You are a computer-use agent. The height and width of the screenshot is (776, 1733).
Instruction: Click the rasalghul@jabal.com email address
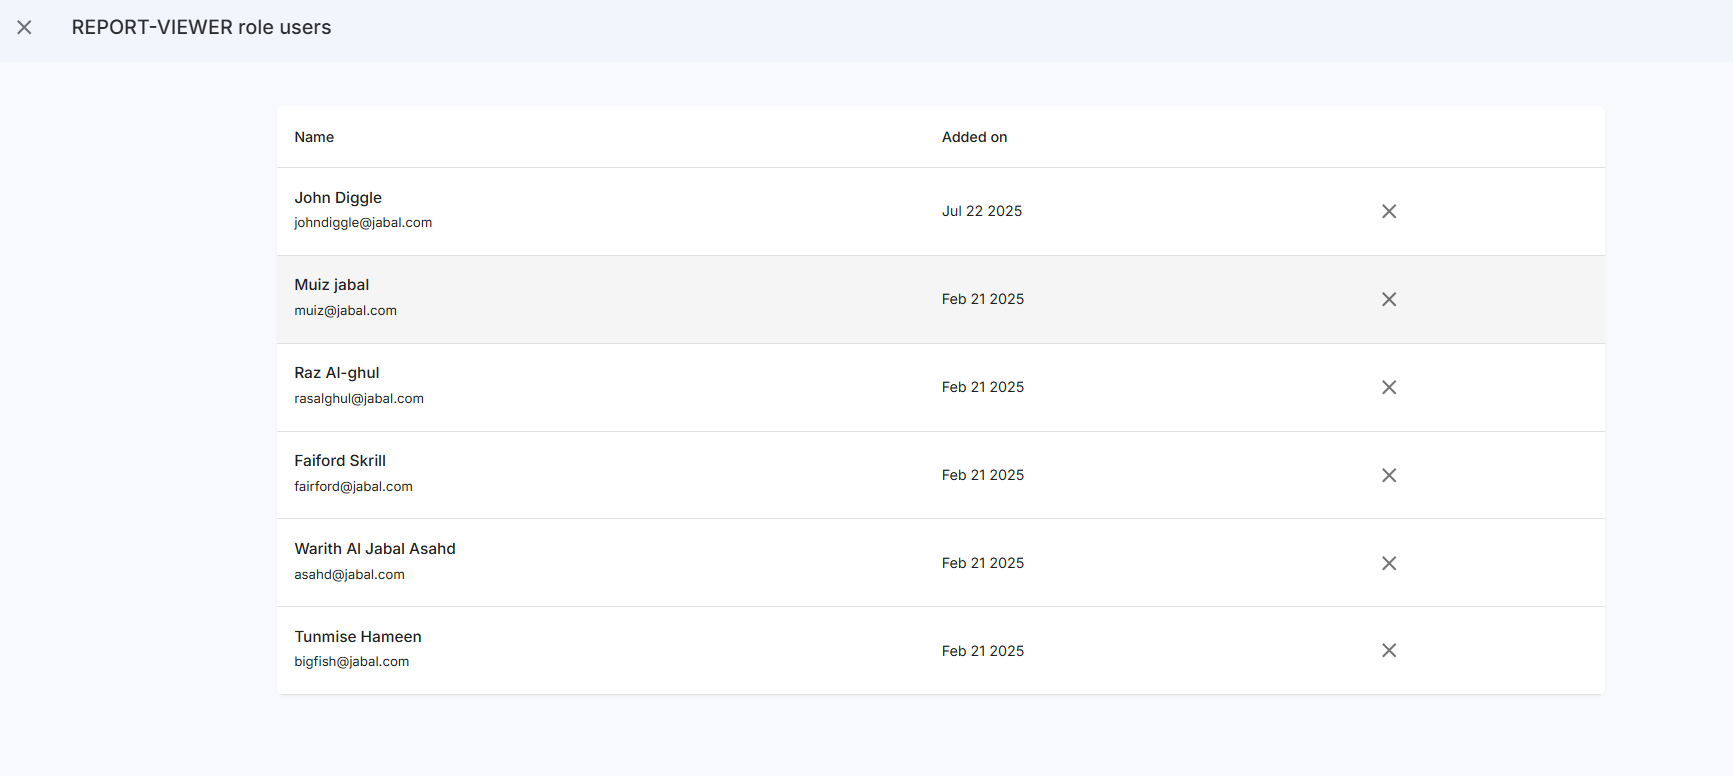[x=359, y=399]
